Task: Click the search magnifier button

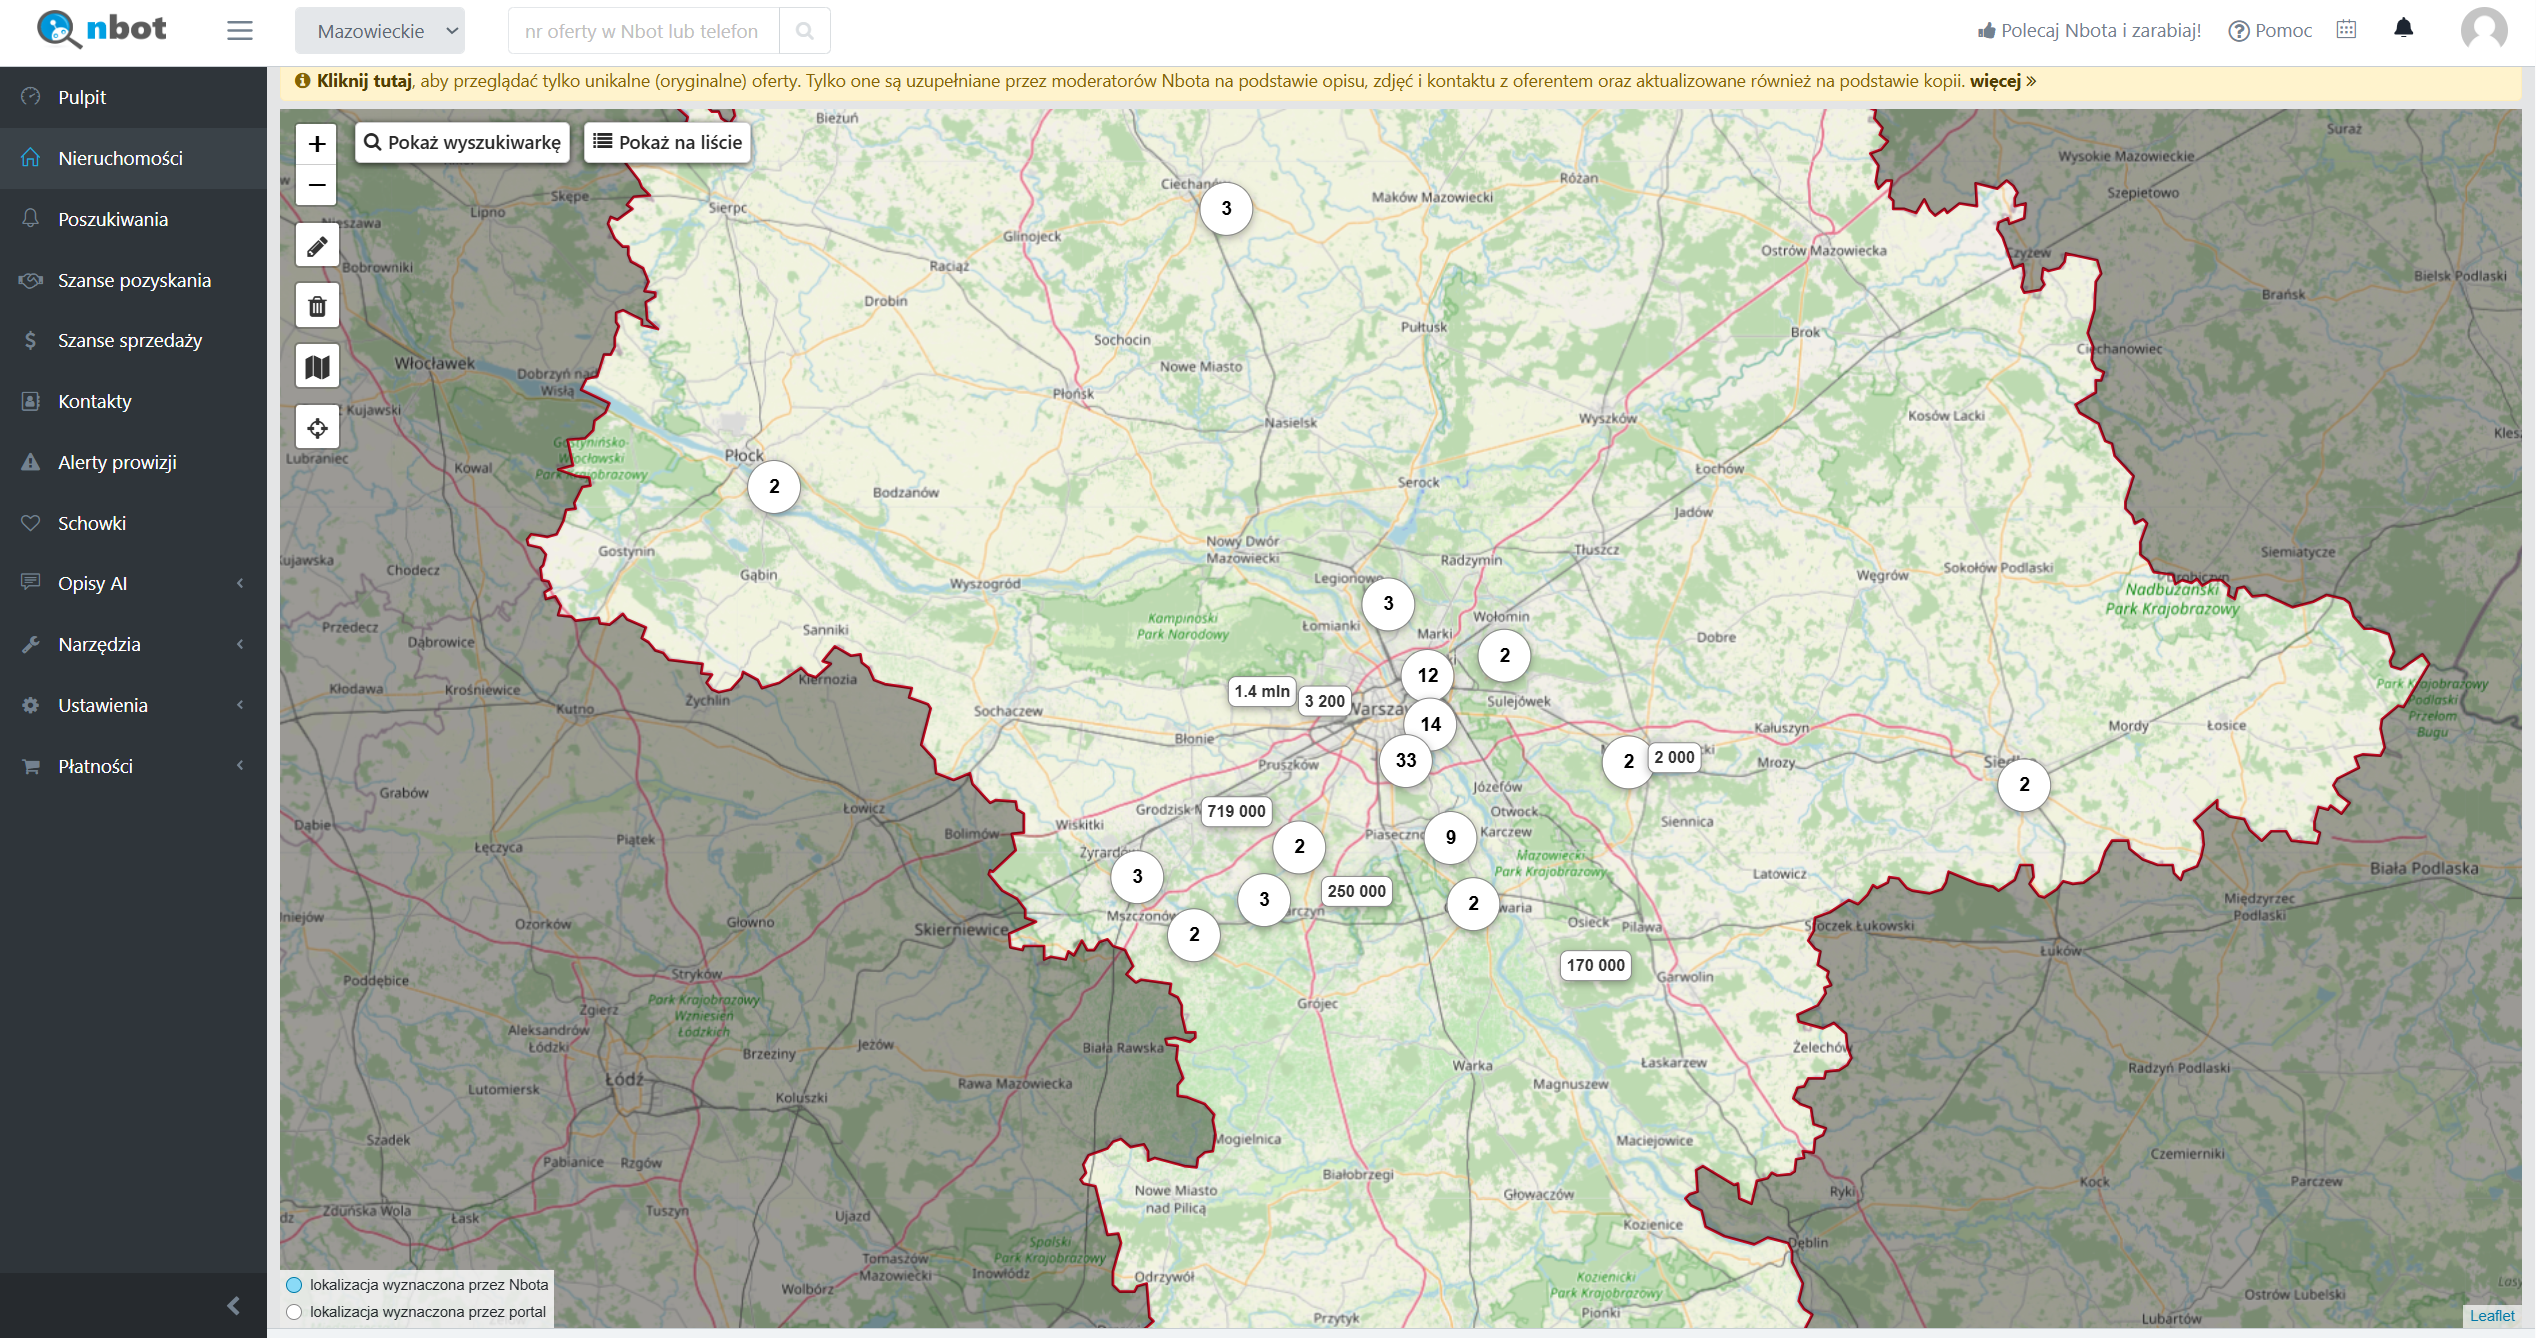Action: tap(804, 31)
